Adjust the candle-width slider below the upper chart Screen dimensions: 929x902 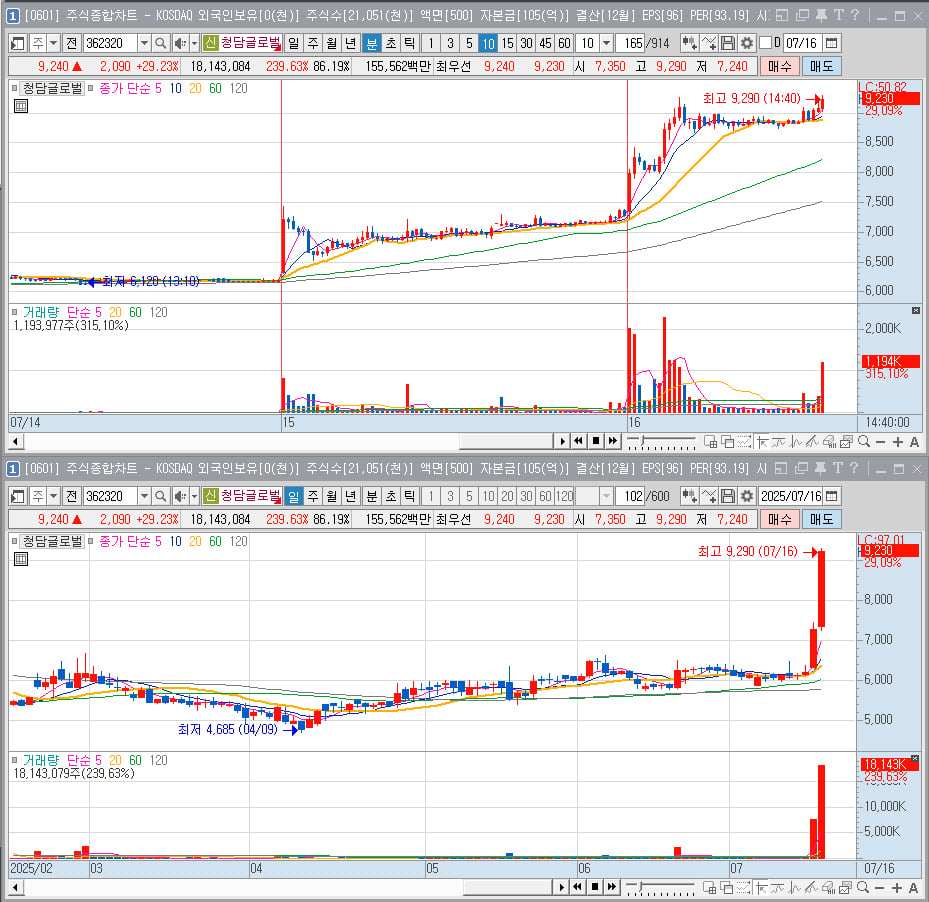[x=661, y=442]
